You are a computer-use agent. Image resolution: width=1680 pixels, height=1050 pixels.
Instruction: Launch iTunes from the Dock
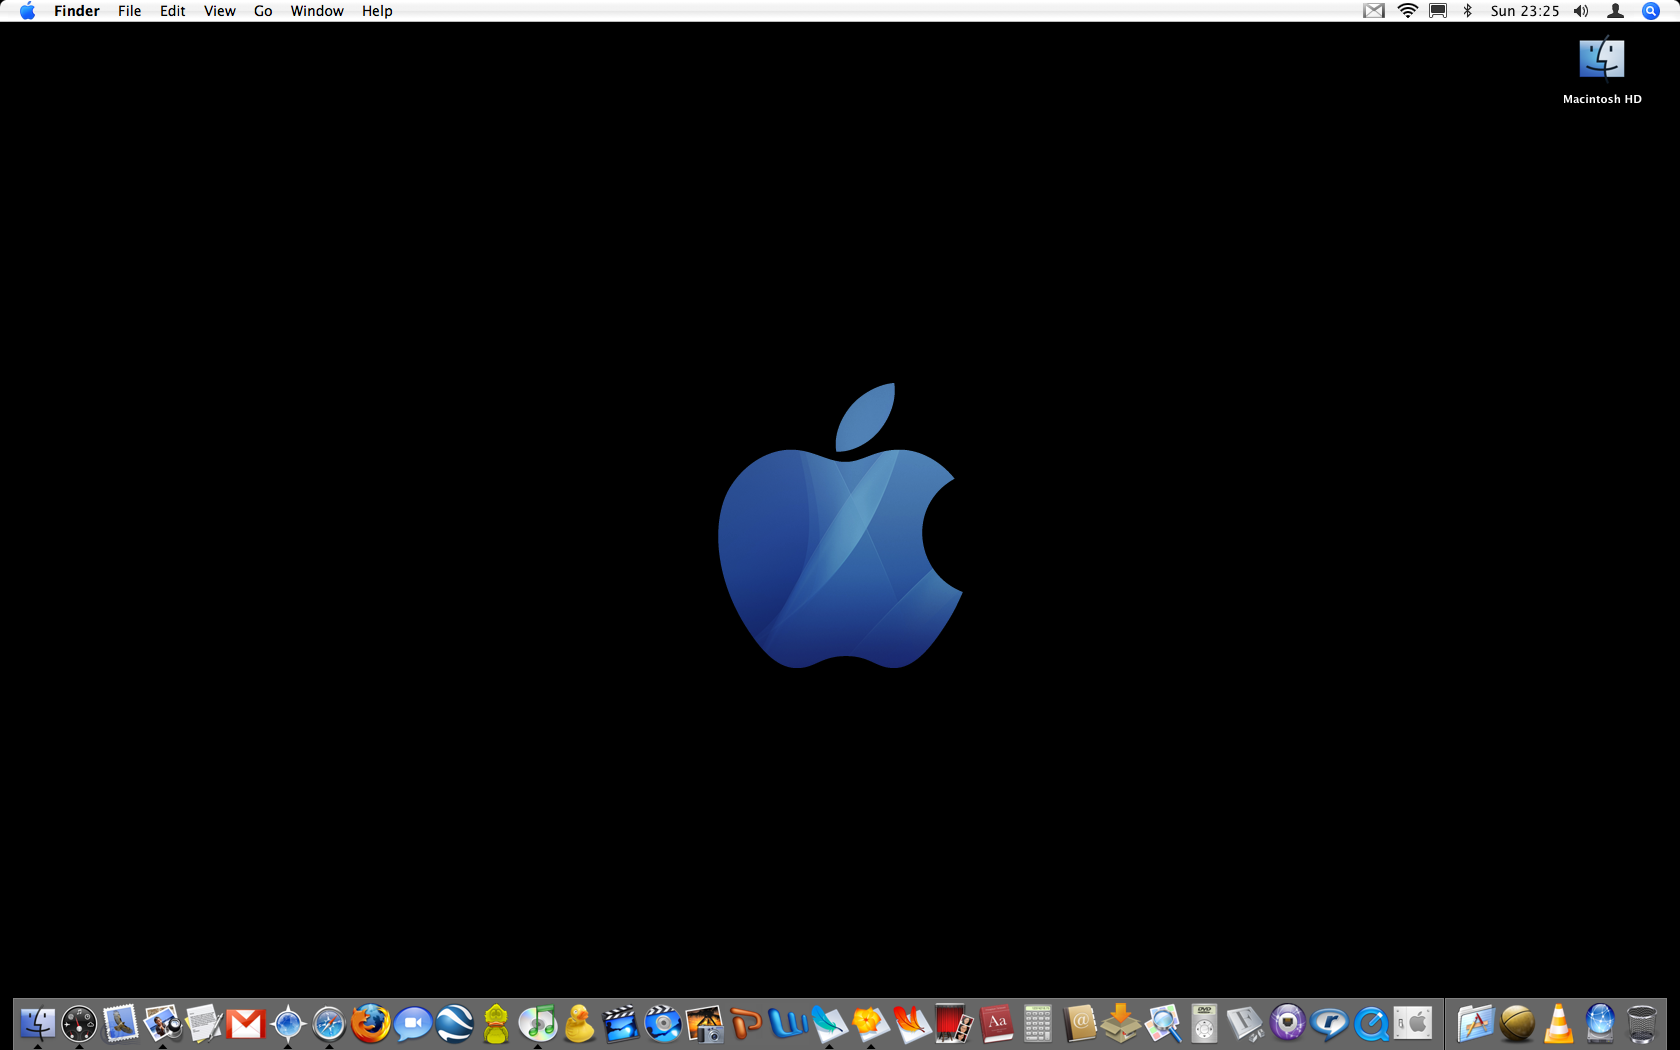click(x=537, y=1023)
